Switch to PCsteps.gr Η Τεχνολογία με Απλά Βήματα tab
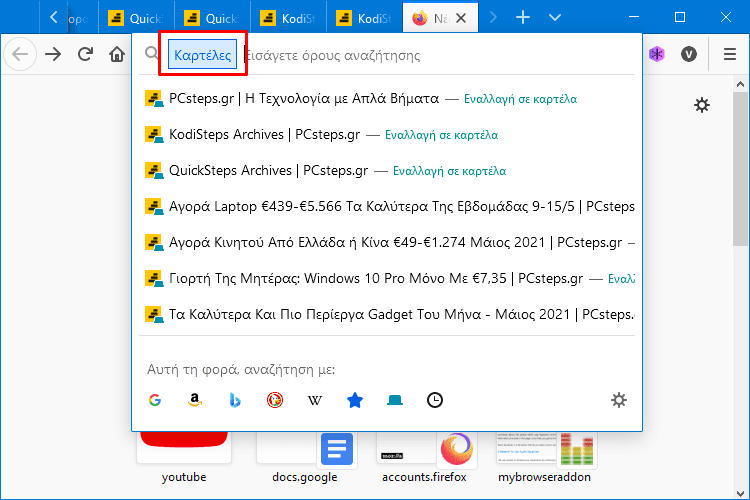The width and height of the screenshot is (750, 500). tap(389, 99)
